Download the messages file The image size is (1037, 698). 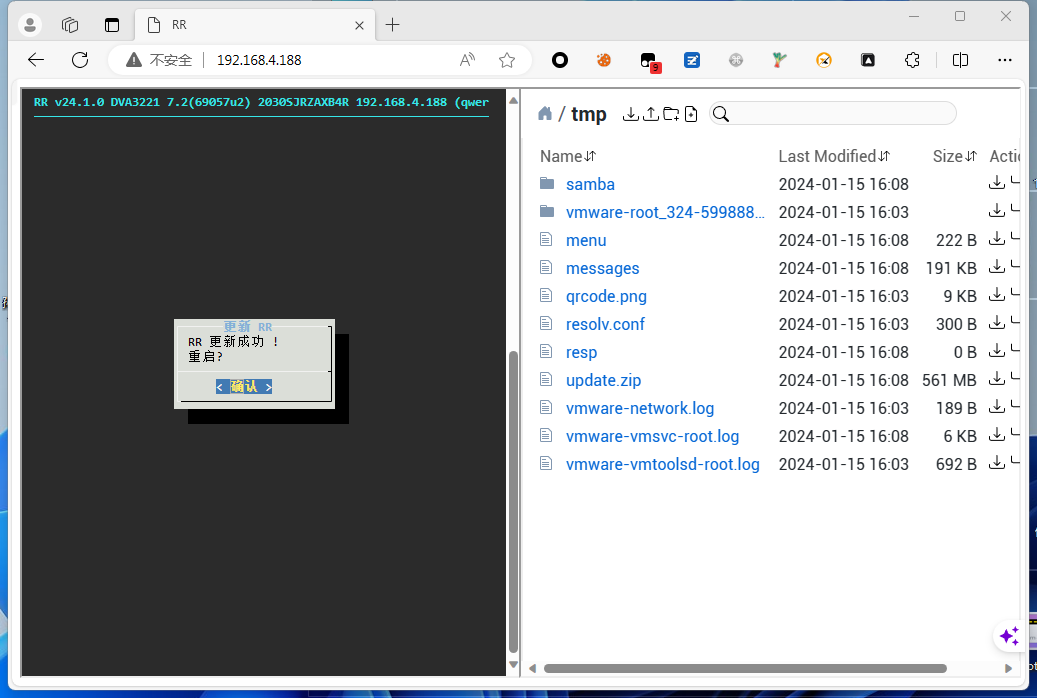tap(997, 267)
